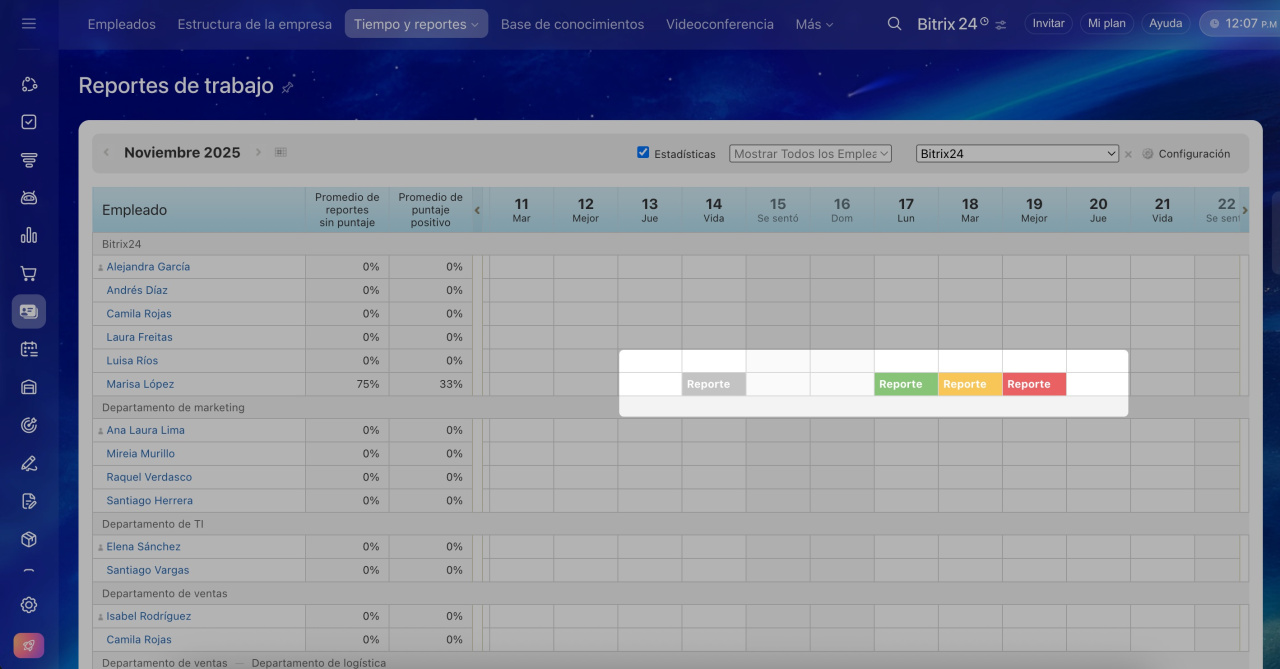Open the settings gear in the sidebar
This screenshot has width=1280, height=669.
click(x=29, y=605)
